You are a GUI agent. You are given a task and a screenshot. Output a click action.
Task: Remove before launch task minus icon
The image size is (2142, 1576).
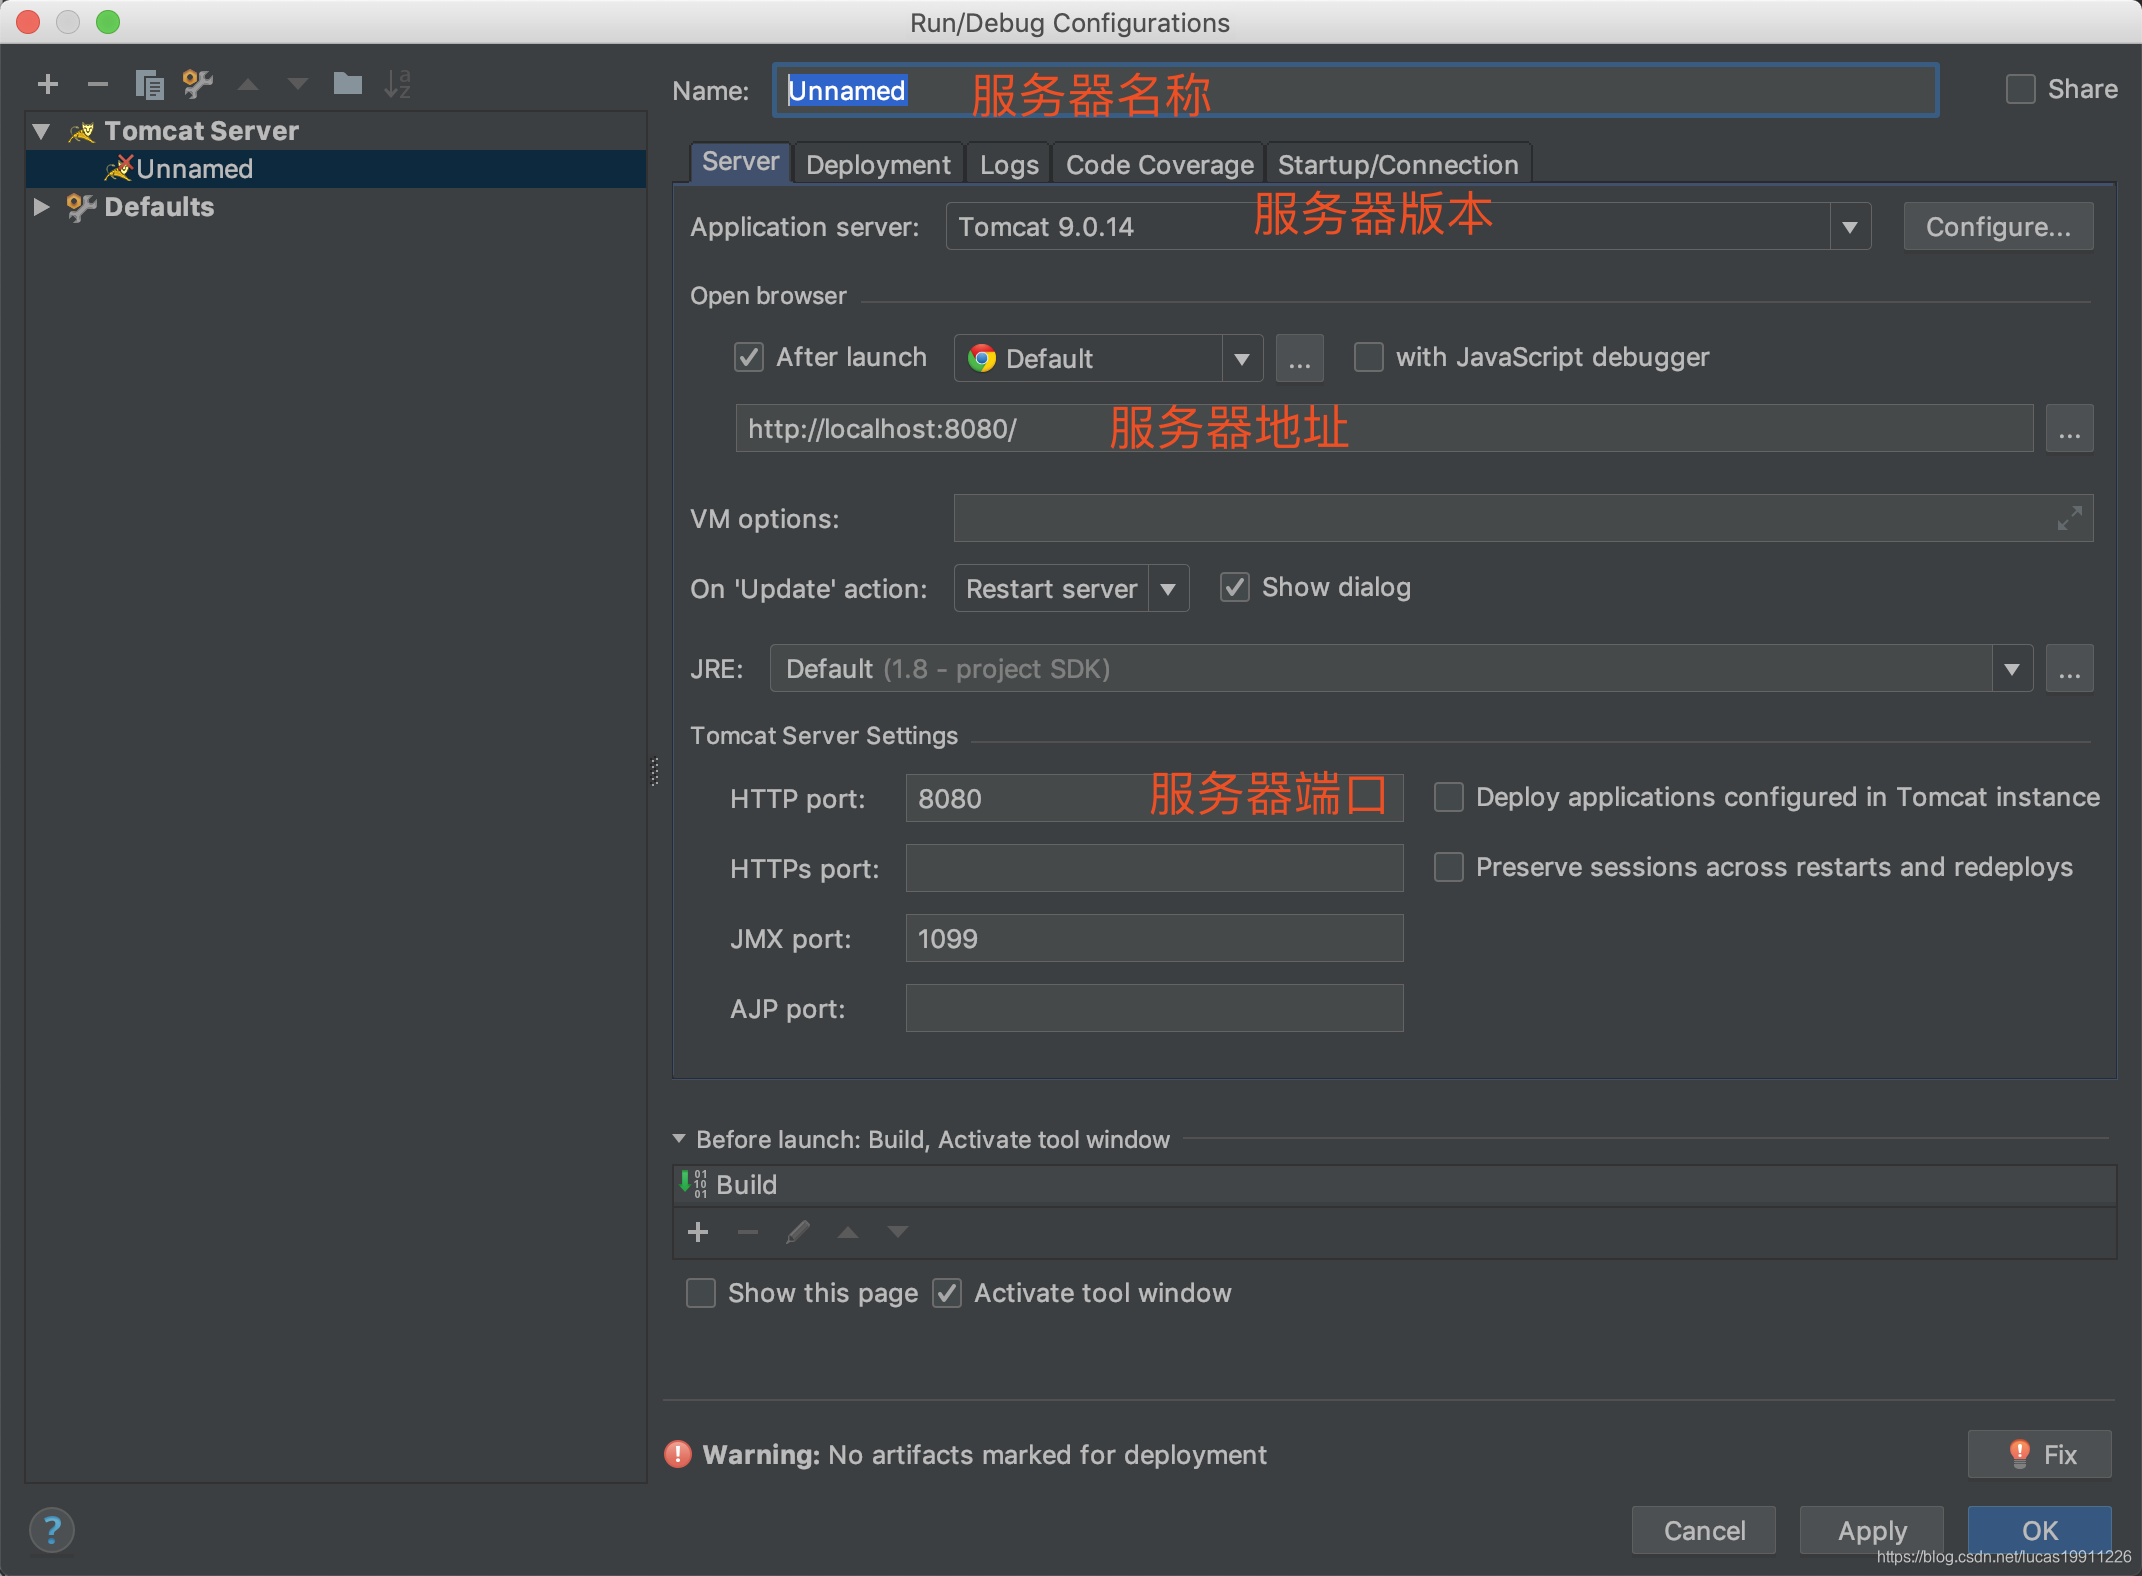coord(748,1232)
